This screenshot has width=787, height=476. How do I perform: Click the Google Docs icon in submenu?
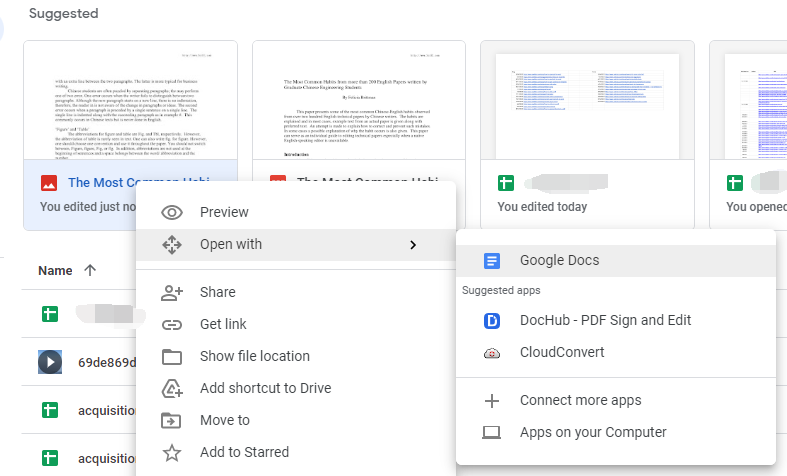click(x=492, y=261)
